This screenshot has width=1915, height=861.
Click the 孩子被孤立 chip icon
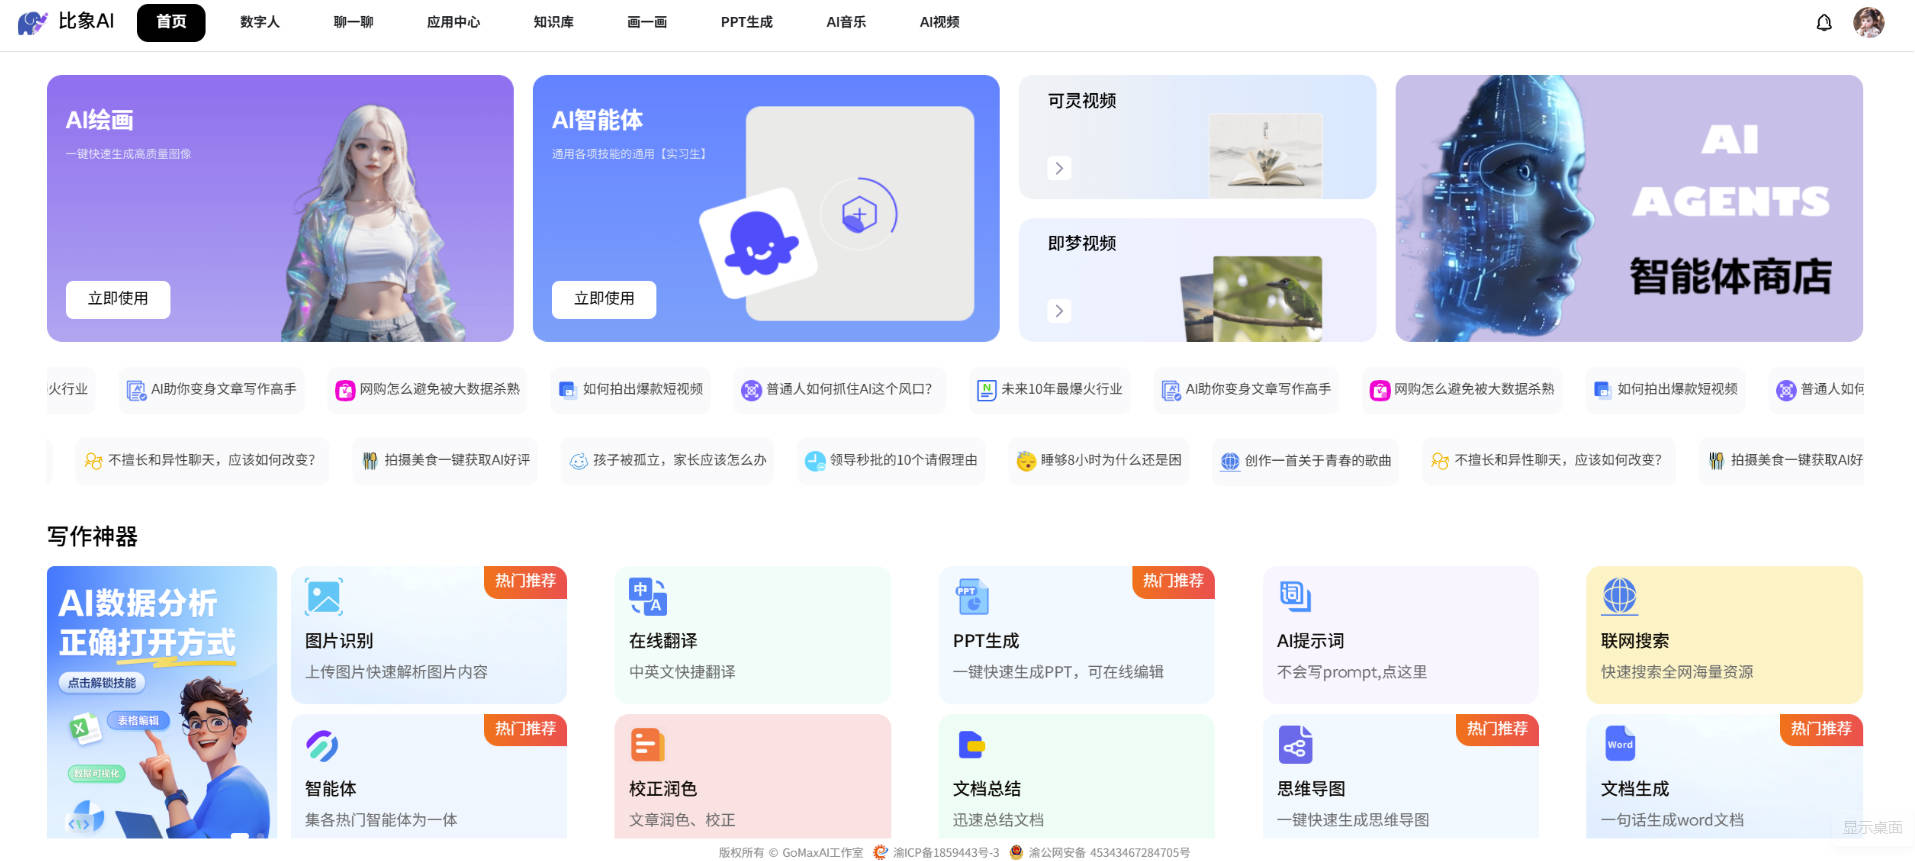pyautogui.click(x=578, y=461)
